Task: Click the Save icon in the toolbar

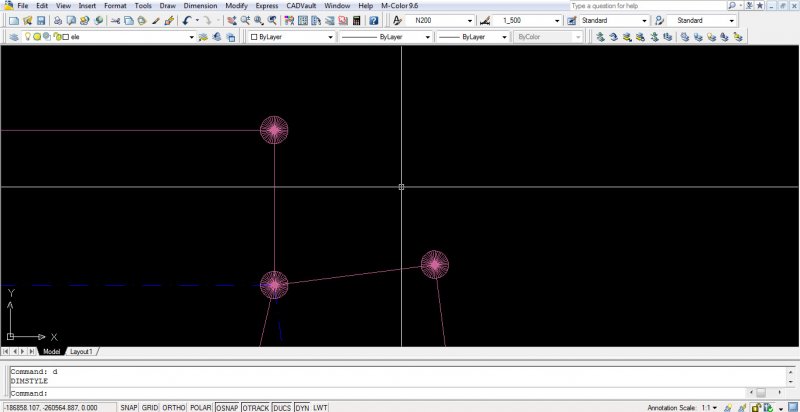Action: coord(41,20)
